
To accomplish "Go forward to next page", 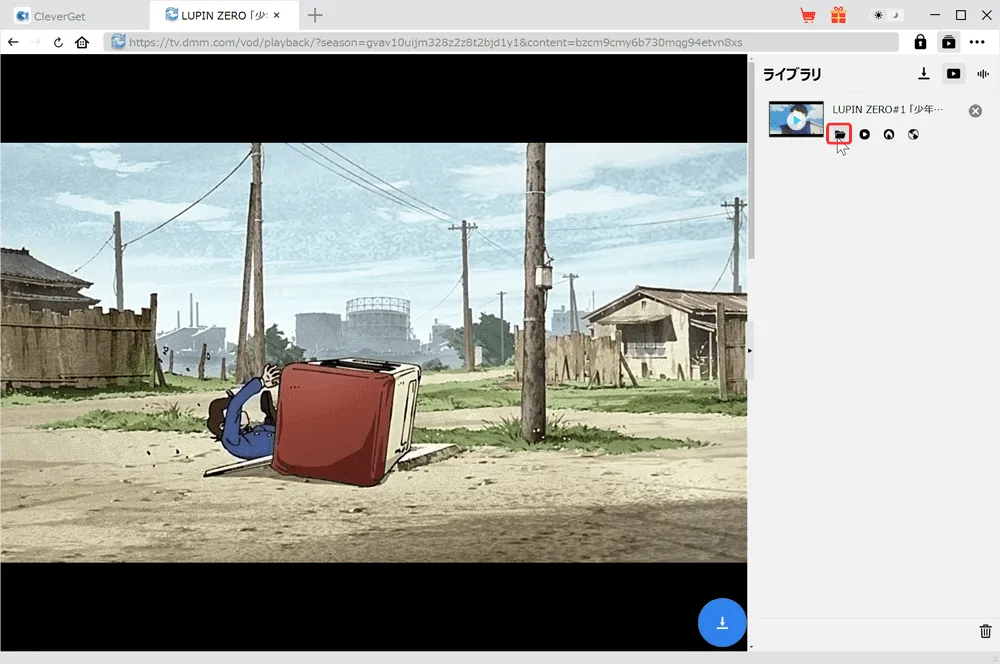I will tap(36, 42).
